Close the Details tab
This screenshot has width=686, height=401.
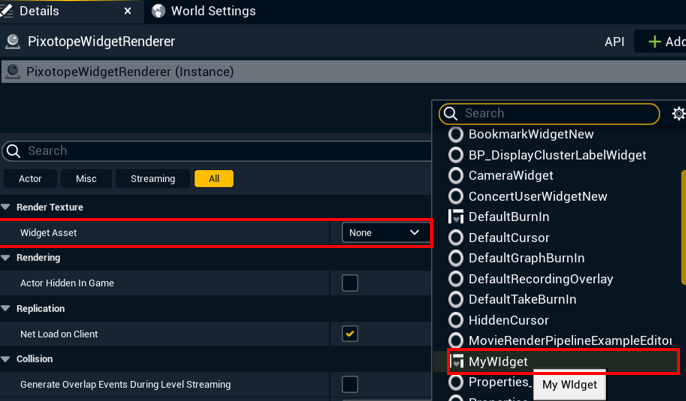[128, 11]
